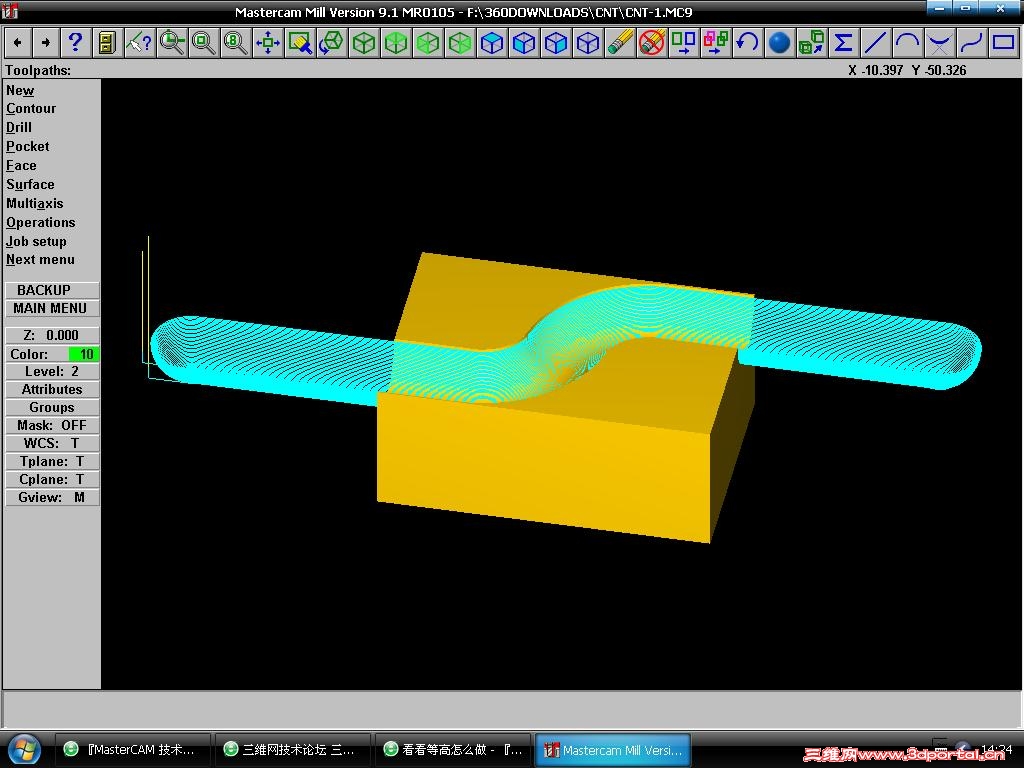Image resolution: width=1024 pixels, height=768 pixels.
Task: Click the next toolbar page arrow
Action: (46, 43)
